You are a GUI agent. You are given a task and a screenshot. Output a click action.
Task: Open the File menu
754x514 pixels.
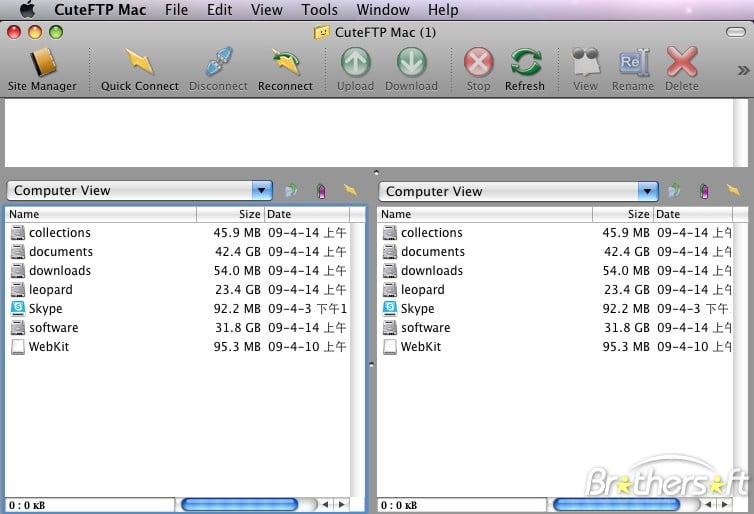pyautogui.click(x=176, y=10)
